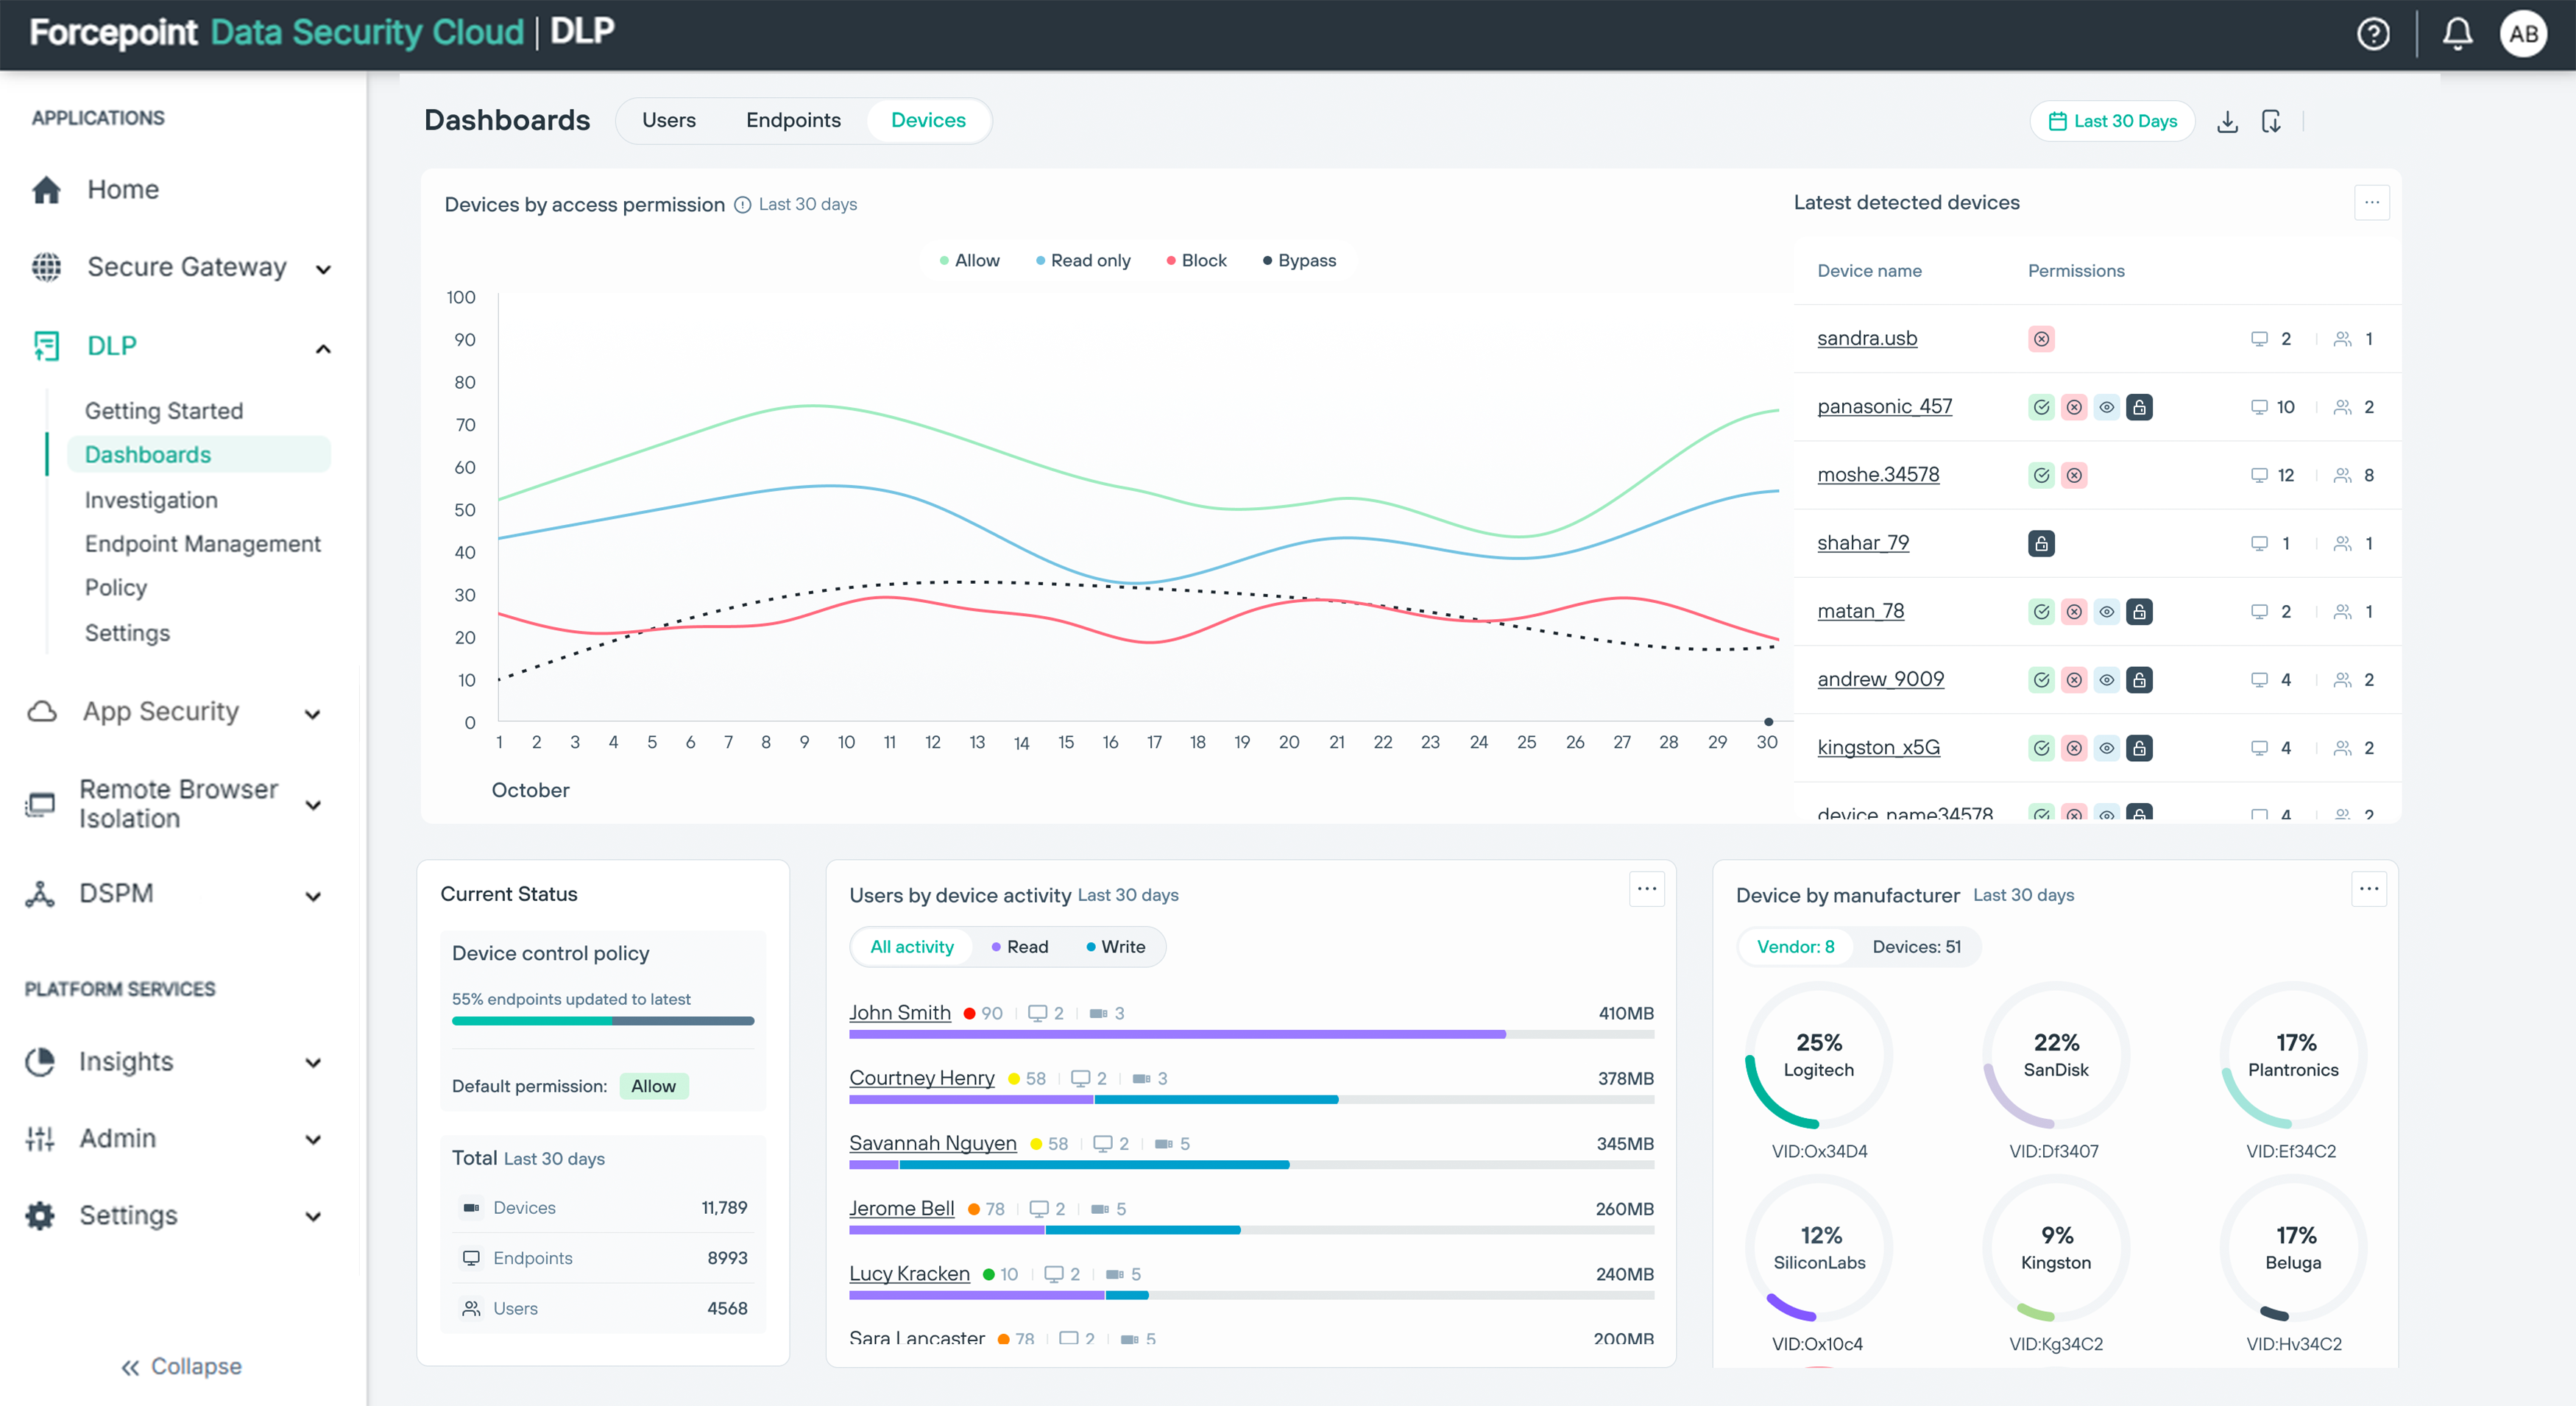Click the 25% Logitech manufacturer gauge
Screen dimensions: 2576x1406
pos(1818,1055)
